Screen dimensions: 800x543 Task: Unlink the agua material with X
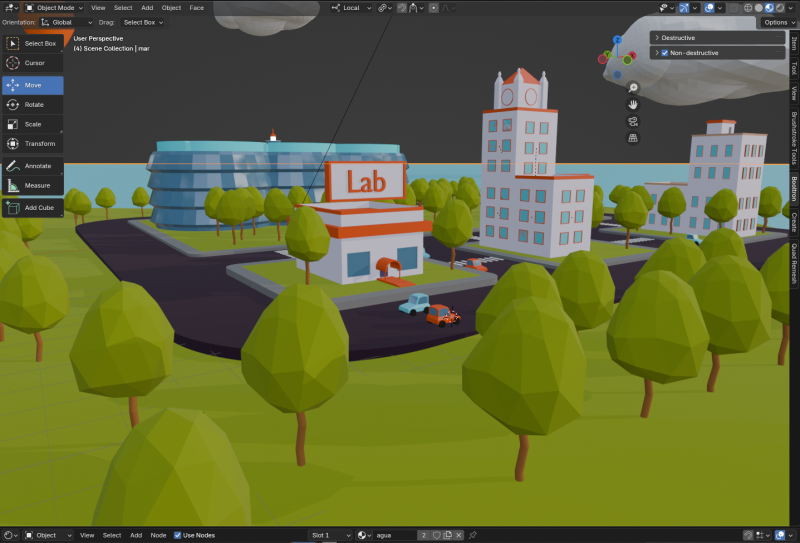tap(459, 535)
